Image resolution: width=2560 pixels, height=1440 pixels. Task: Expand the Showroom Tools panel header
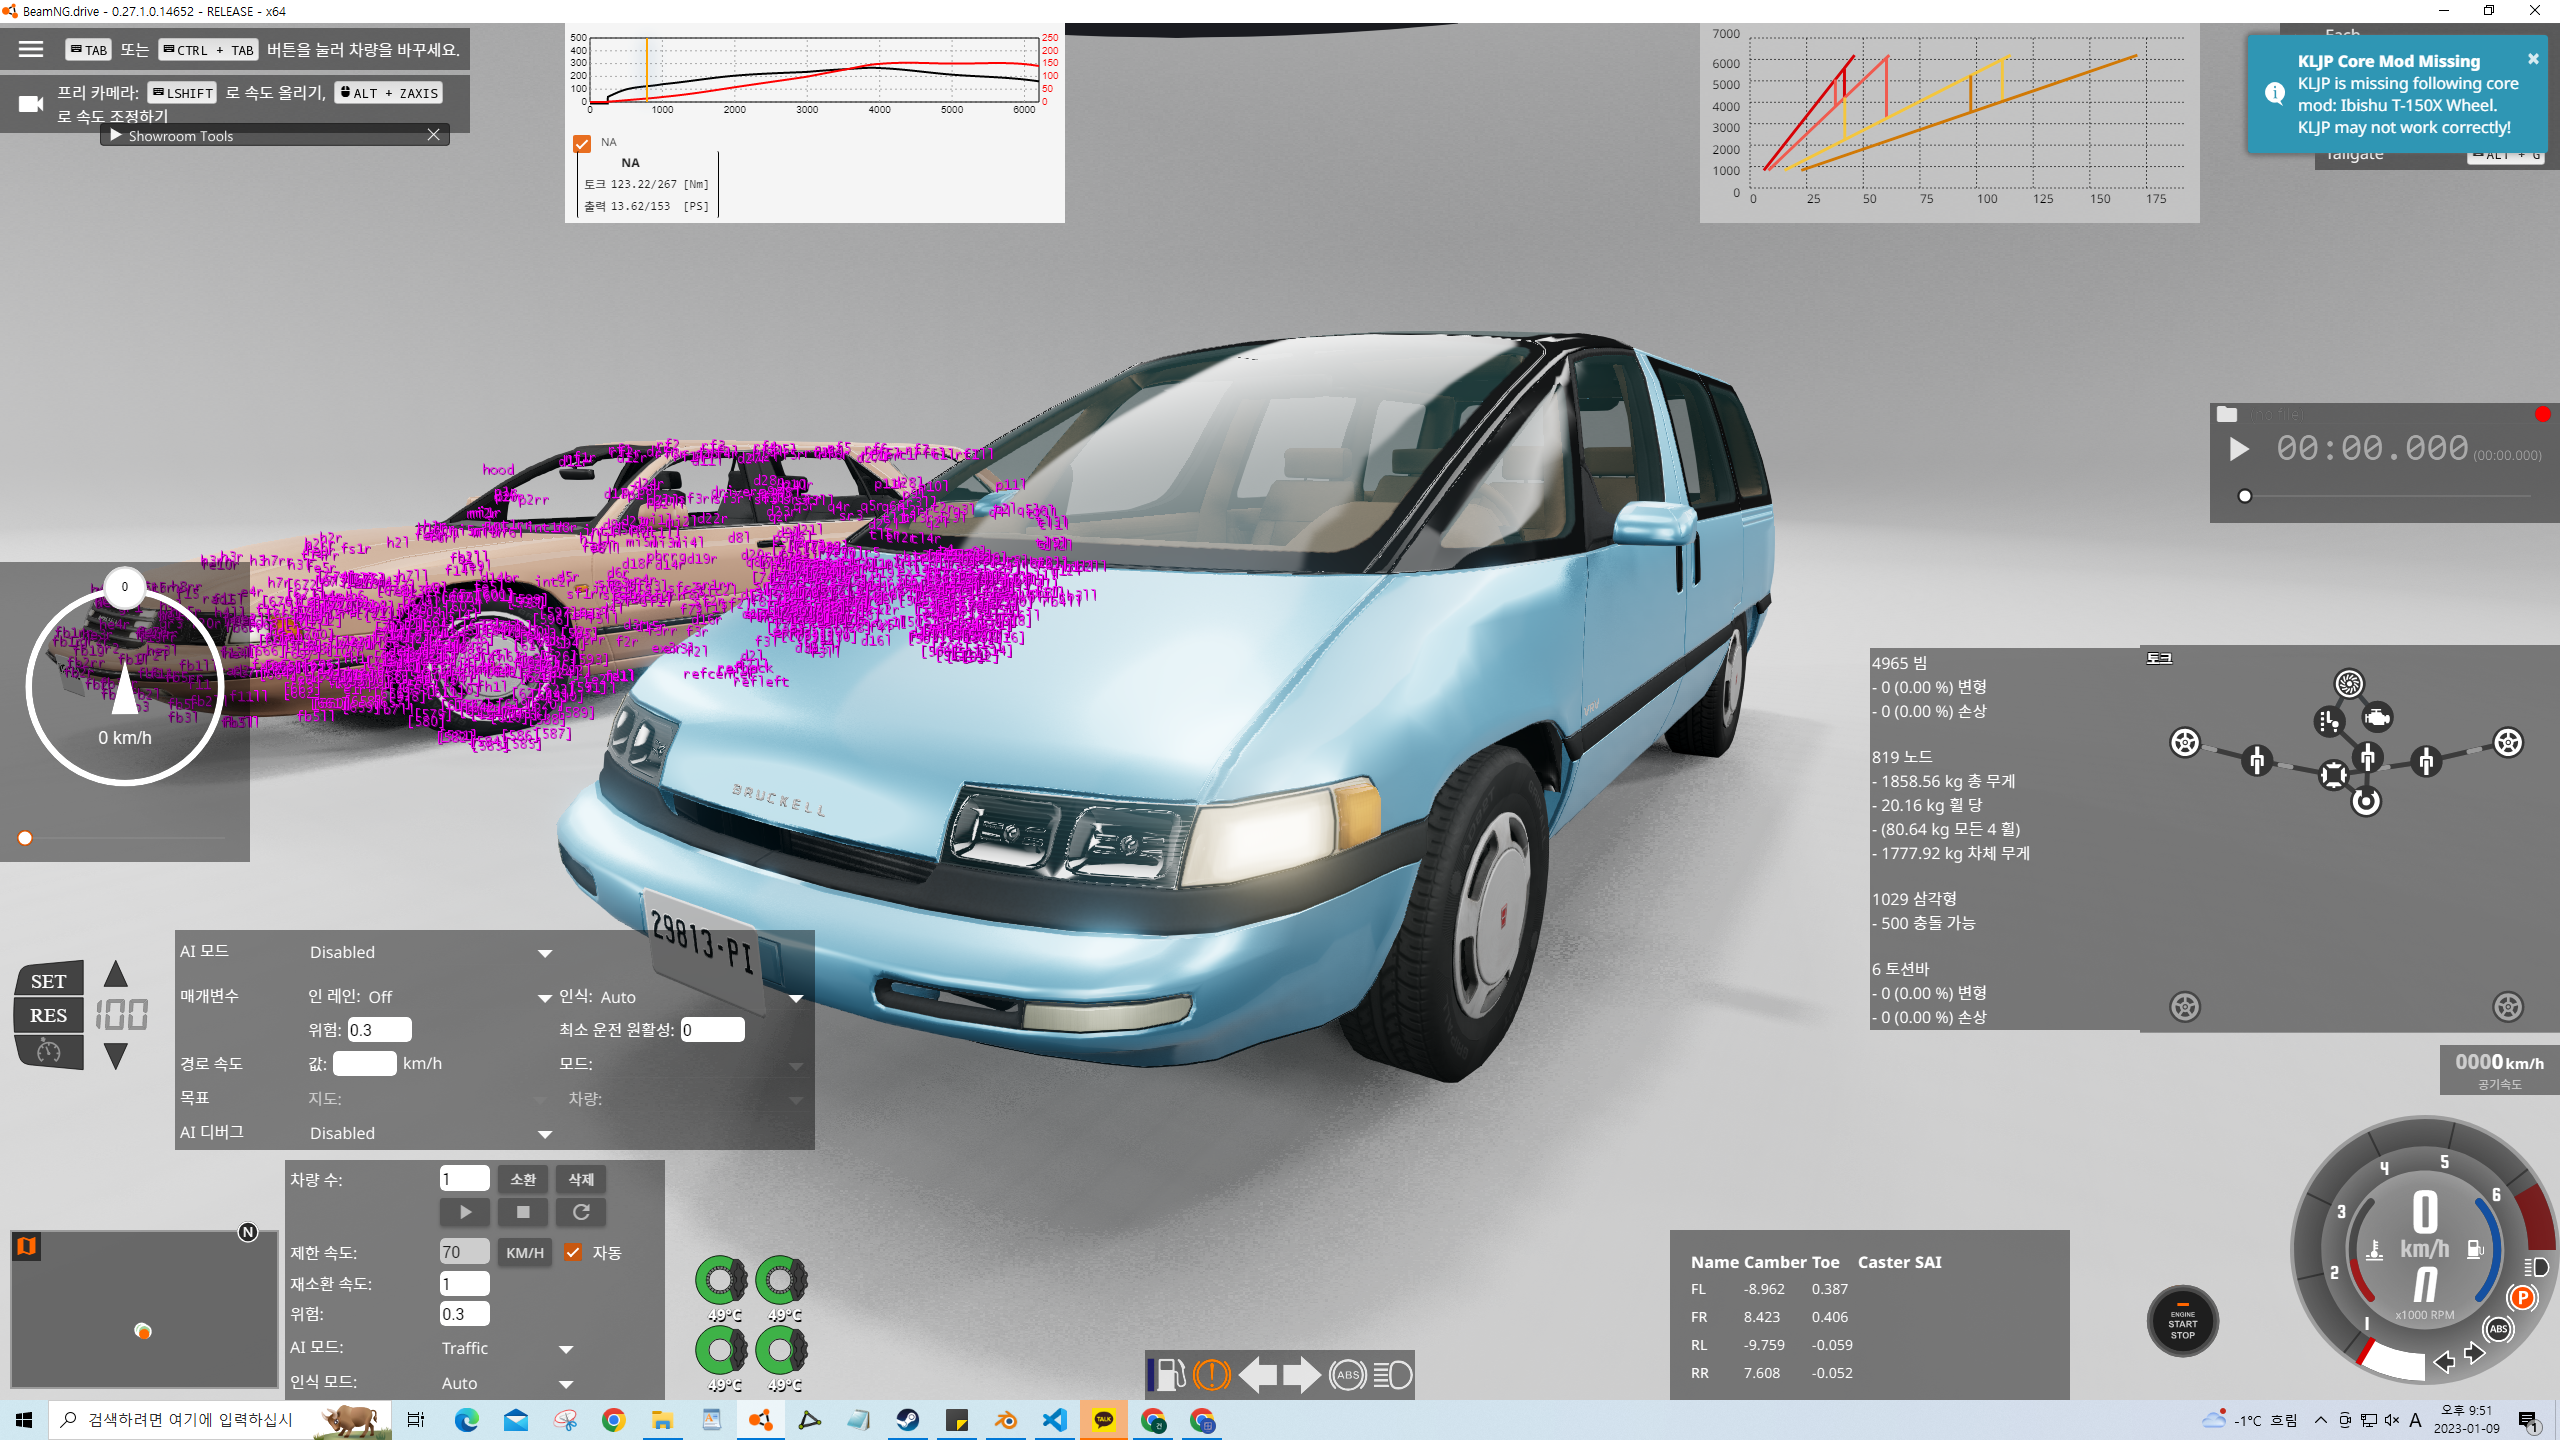[x=116, y=135]
